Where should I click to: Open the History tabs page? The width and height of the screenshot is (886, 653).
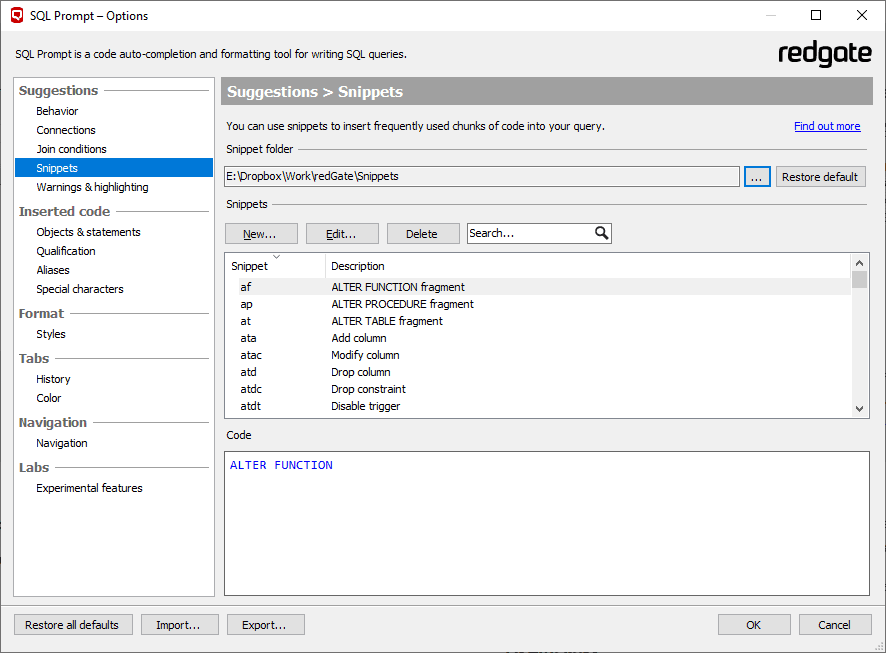pos(53,379)
